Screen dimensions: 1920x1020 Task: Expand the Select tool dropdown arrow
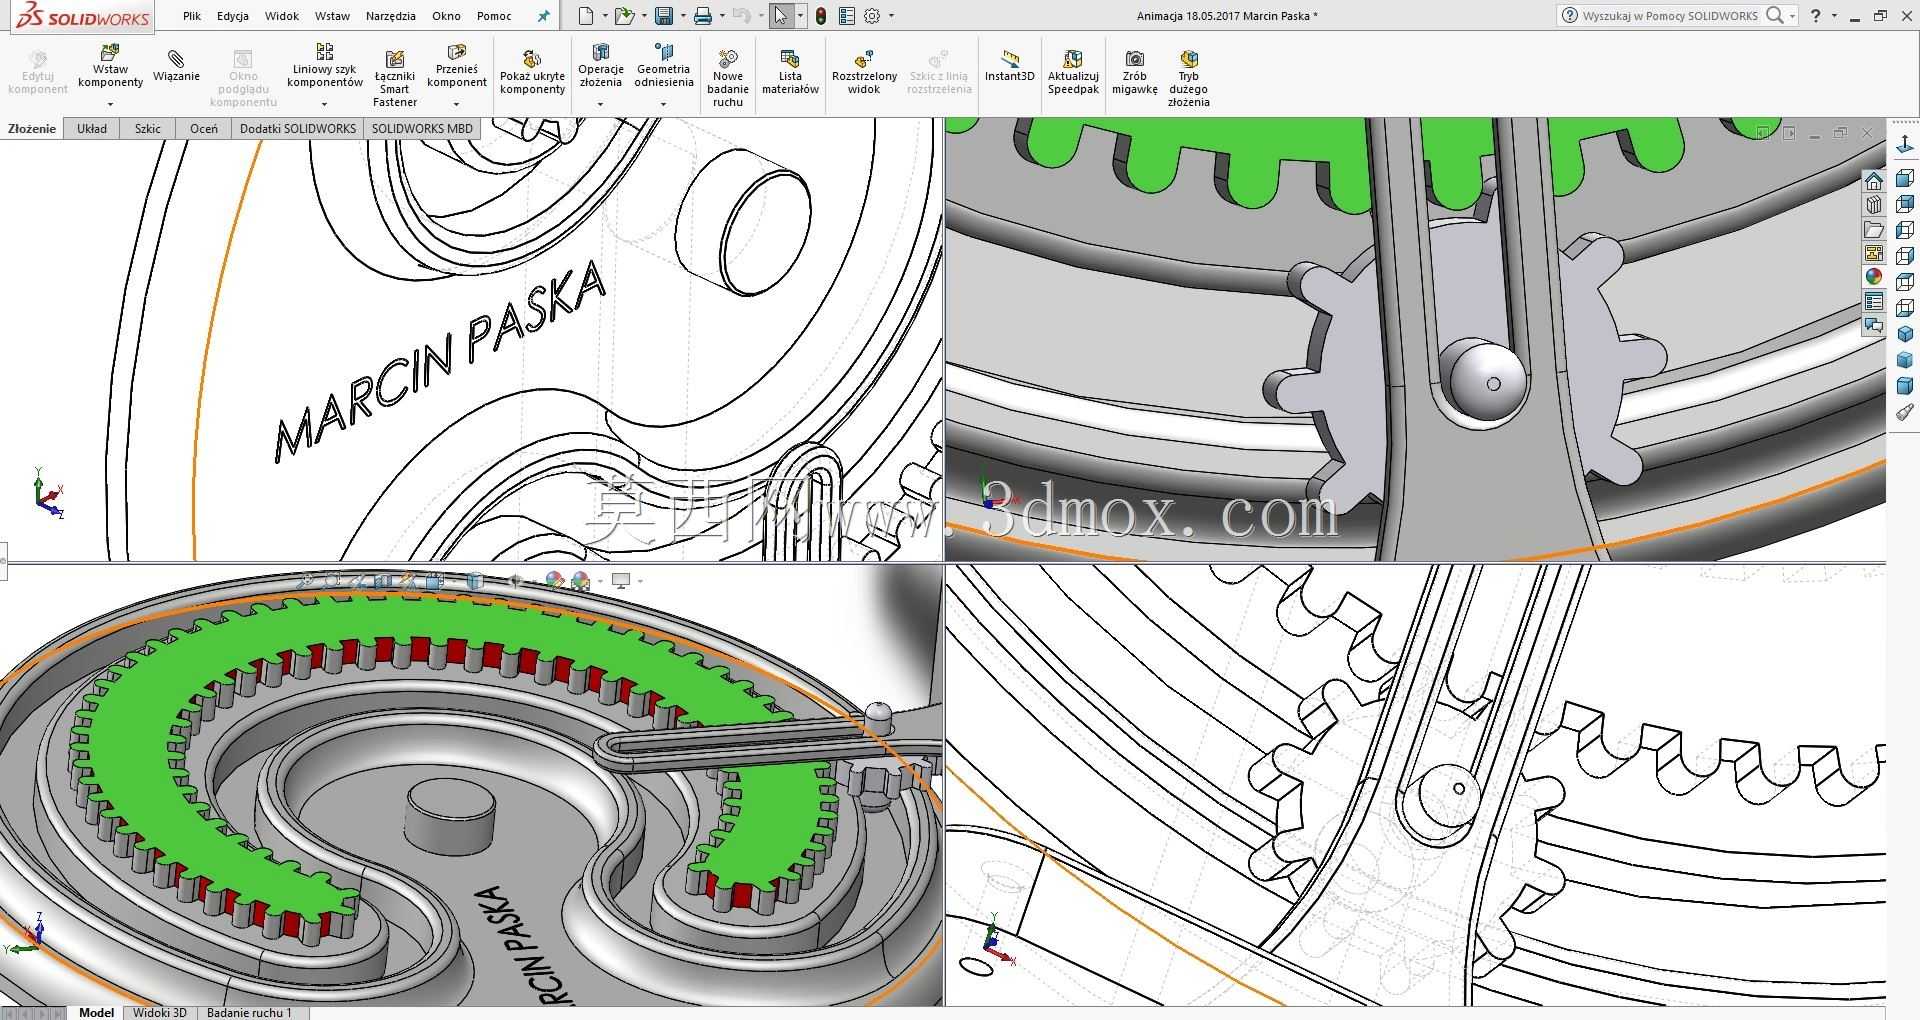[800, 16]
